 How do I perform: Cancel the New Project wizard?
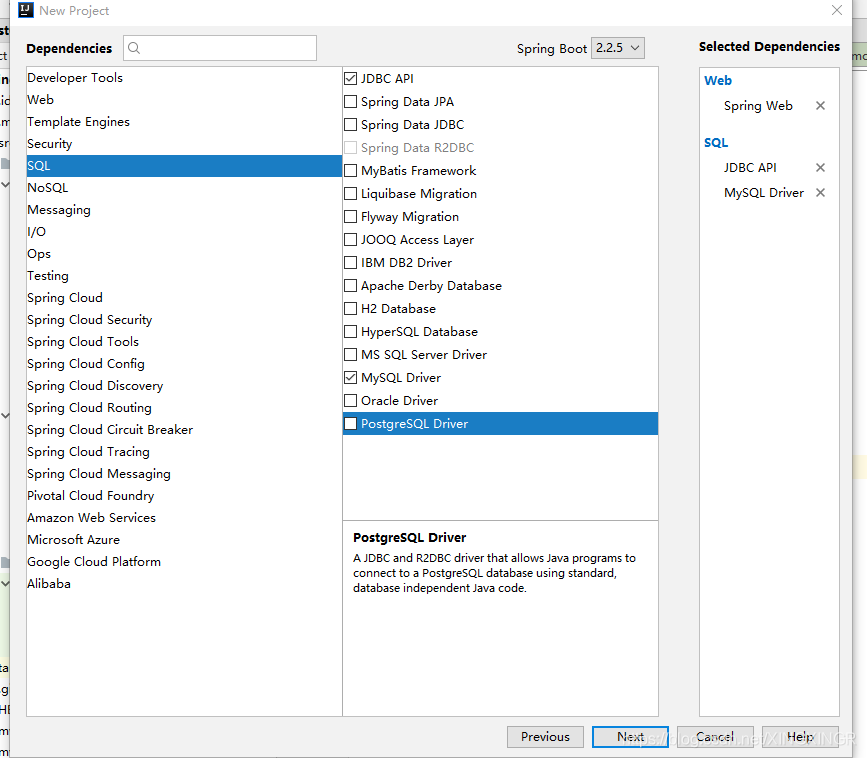(x=715, y=737)
